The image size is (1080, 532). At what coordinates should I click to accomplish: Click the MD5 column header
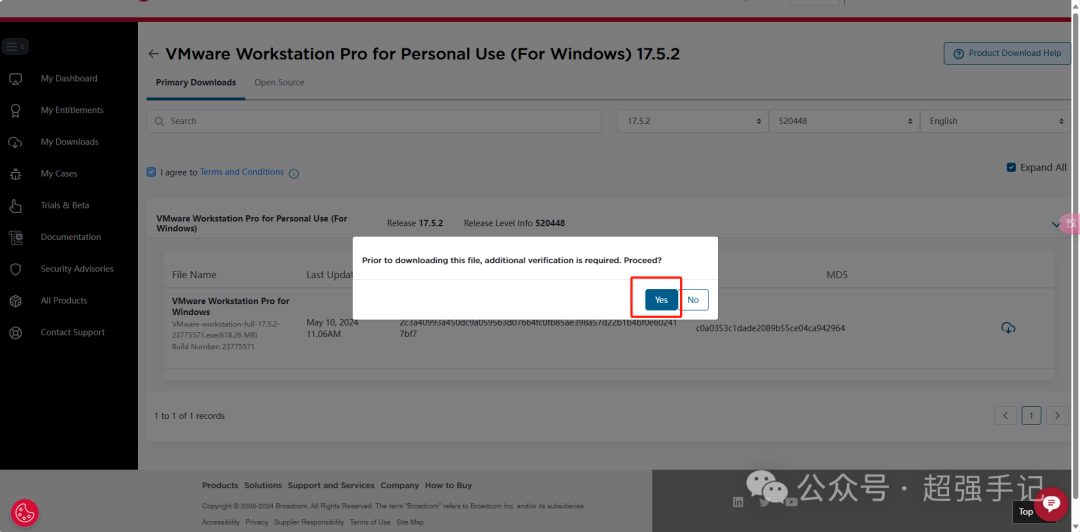[837, 275]
